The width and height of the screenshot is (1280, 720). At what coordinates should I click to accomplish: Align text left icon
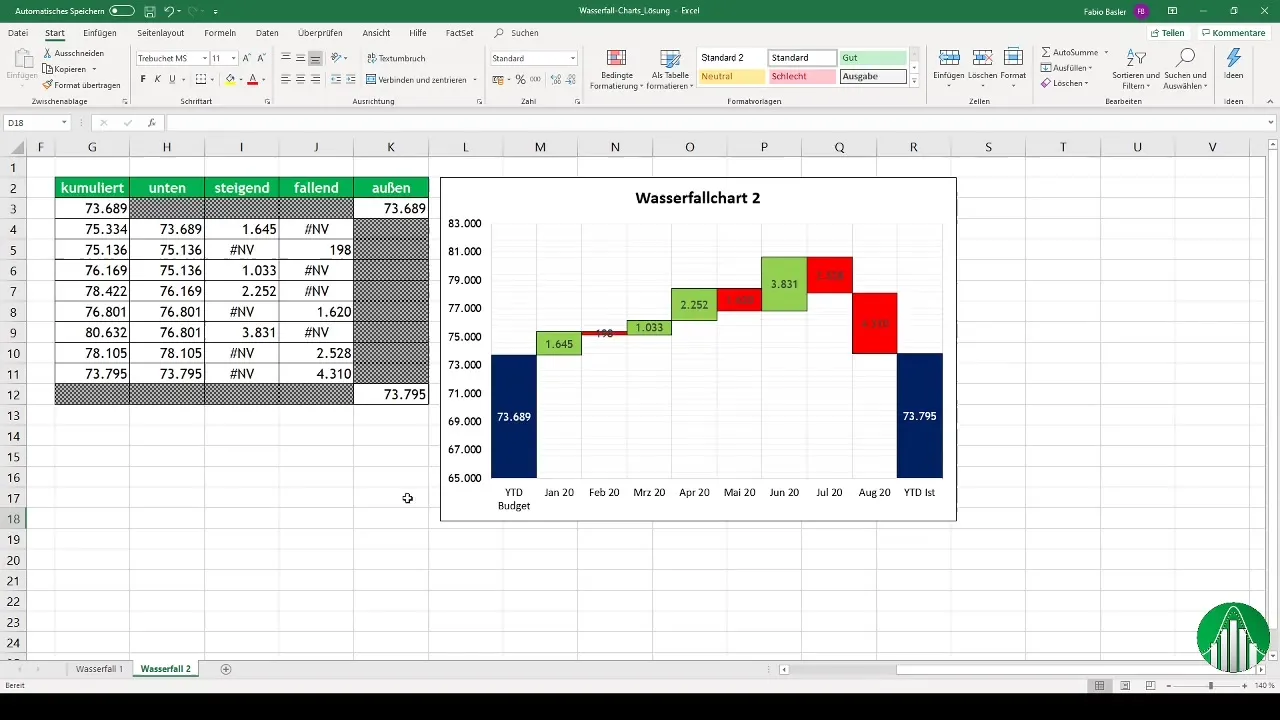click(x=286, y=79)
